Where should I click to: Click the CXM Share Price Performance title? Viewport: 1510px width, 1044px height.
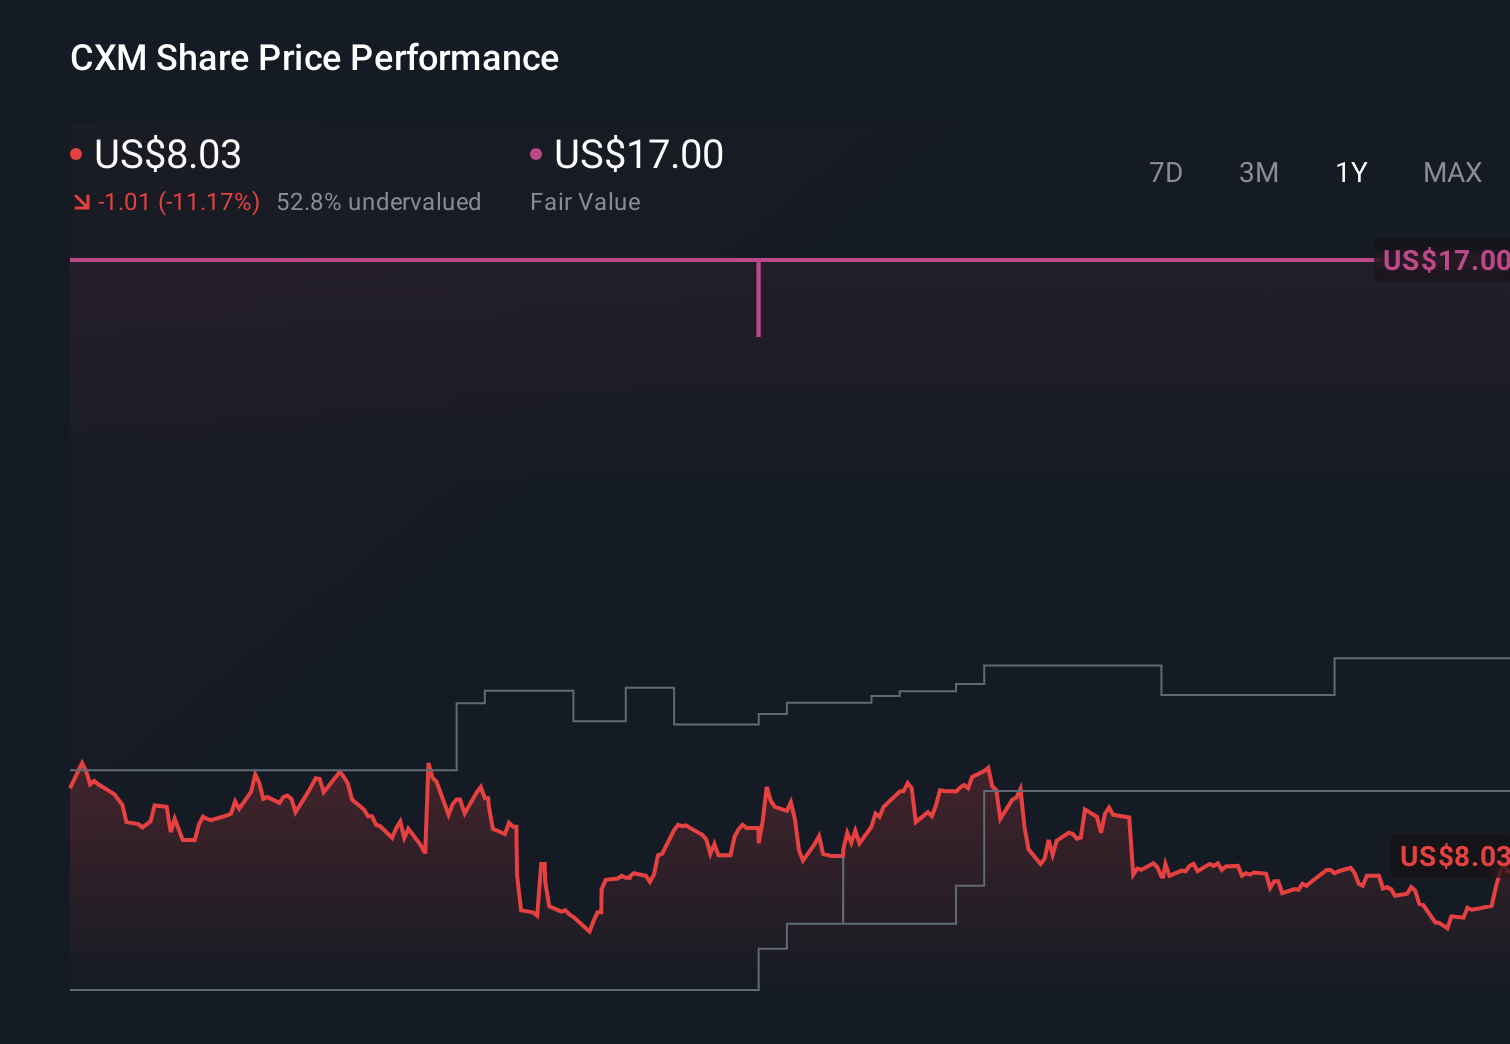coord(314,58)
